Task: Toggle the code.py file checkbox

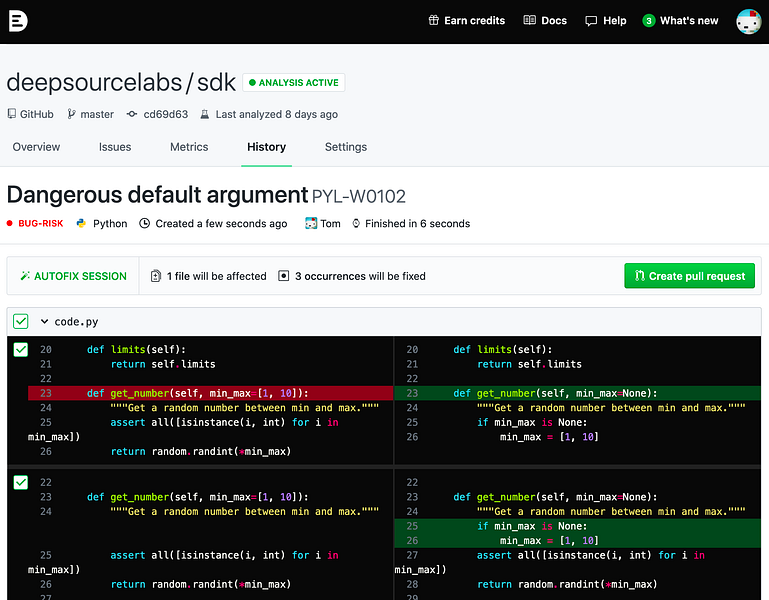Action: tap(21, 321)
